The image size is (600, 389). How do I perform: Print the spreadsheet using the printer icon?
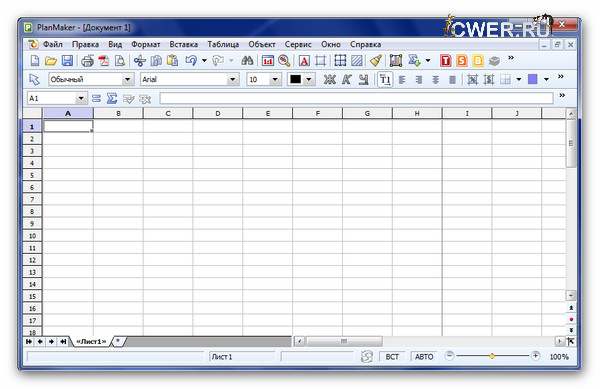click(x=87, y=60)
